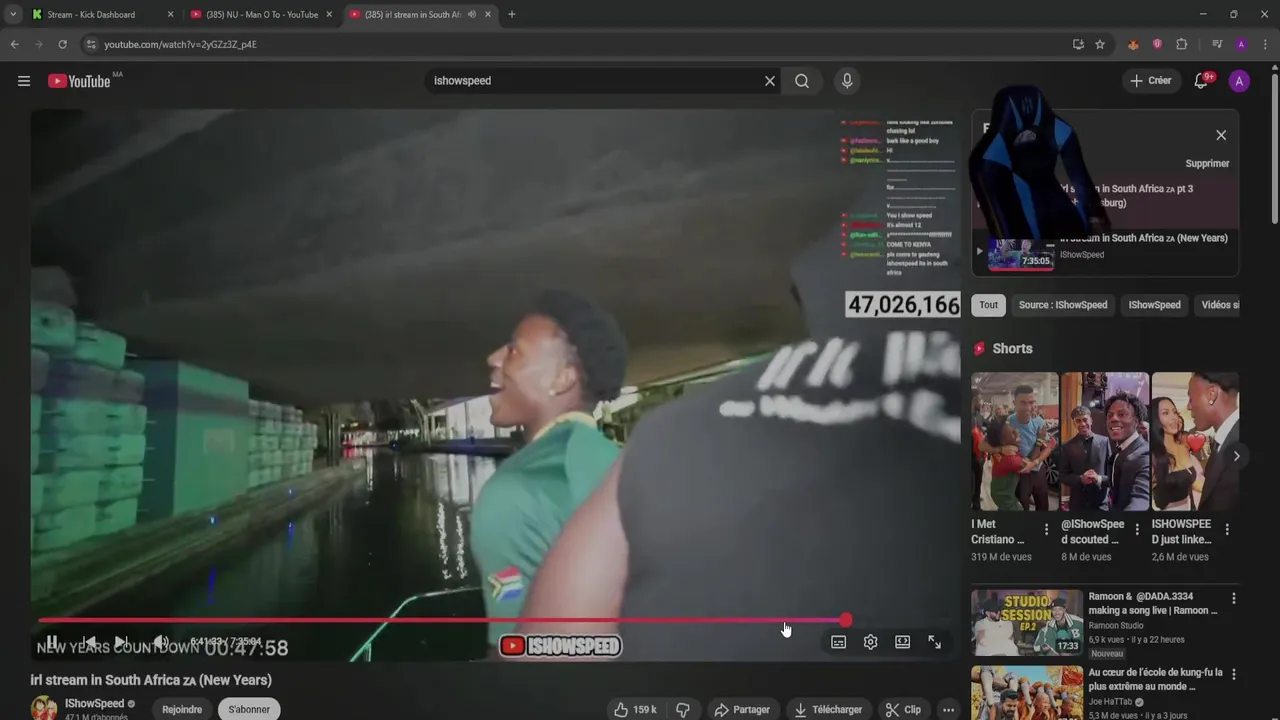Click the YouTube search input field
The width and height of the screenshot is (1280, 720).
pyautogui.click(x=595, y=81)
